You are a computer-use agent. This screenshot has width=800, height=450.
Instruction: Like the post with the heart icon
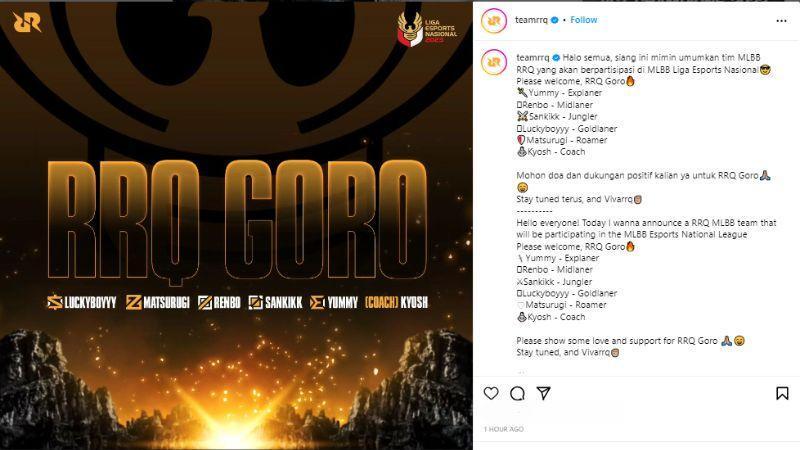491,393
